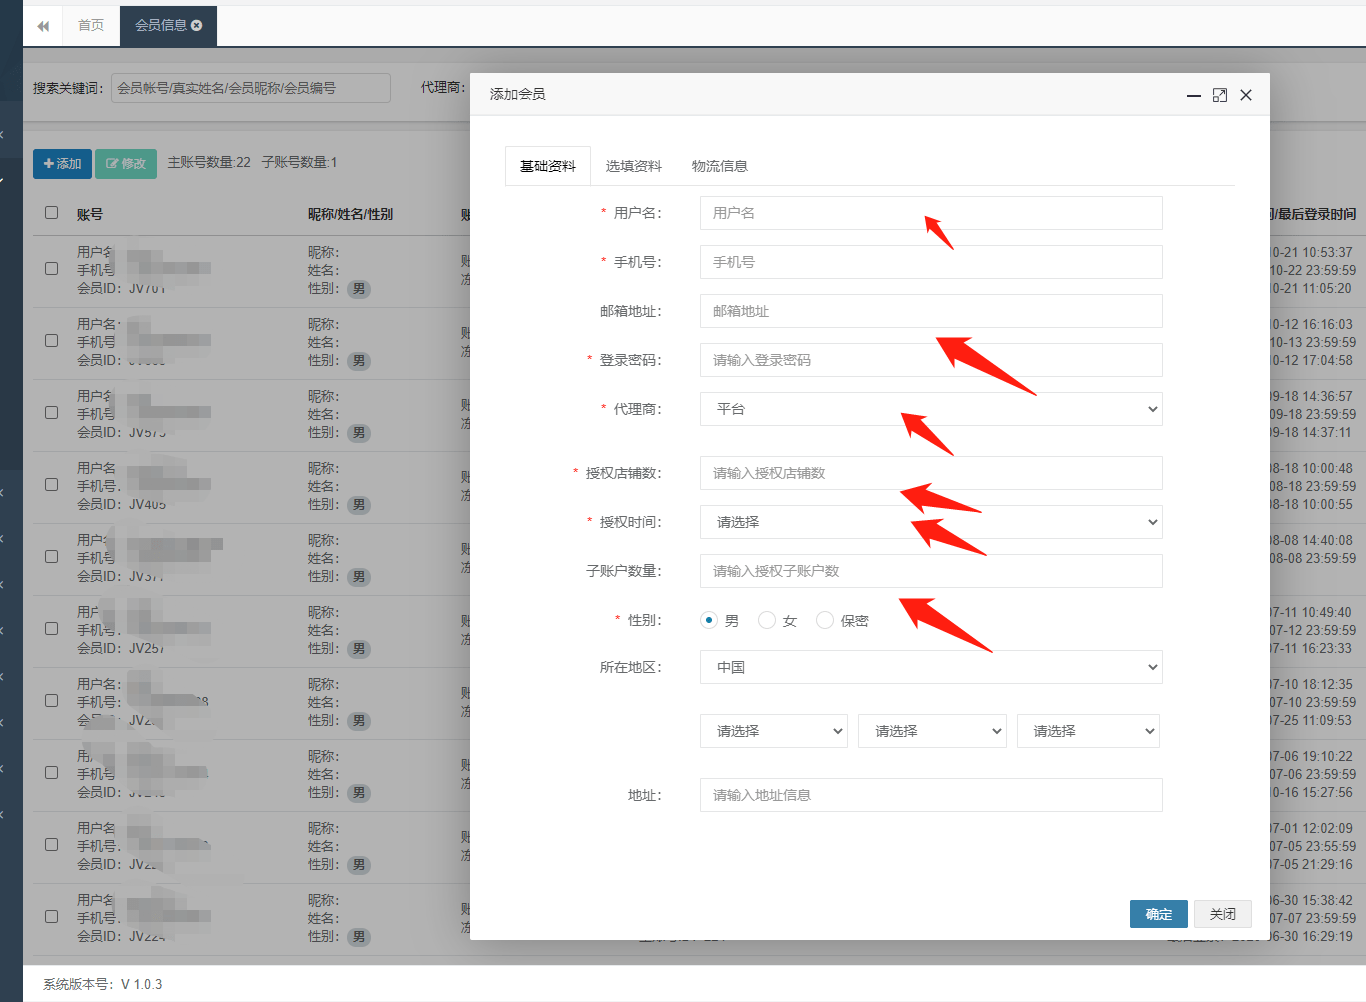This screenshot has width=1366, height=1002.
Task: Click into the 手机号 input field
Action: pyautogui.click(x=930, y=262)
